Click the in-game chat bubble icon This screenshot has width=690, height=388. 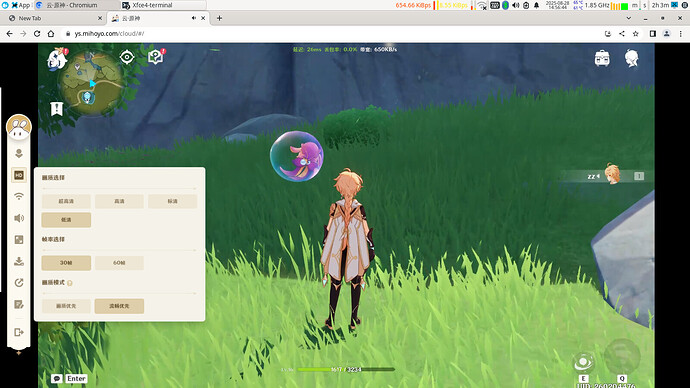point(57,378)
